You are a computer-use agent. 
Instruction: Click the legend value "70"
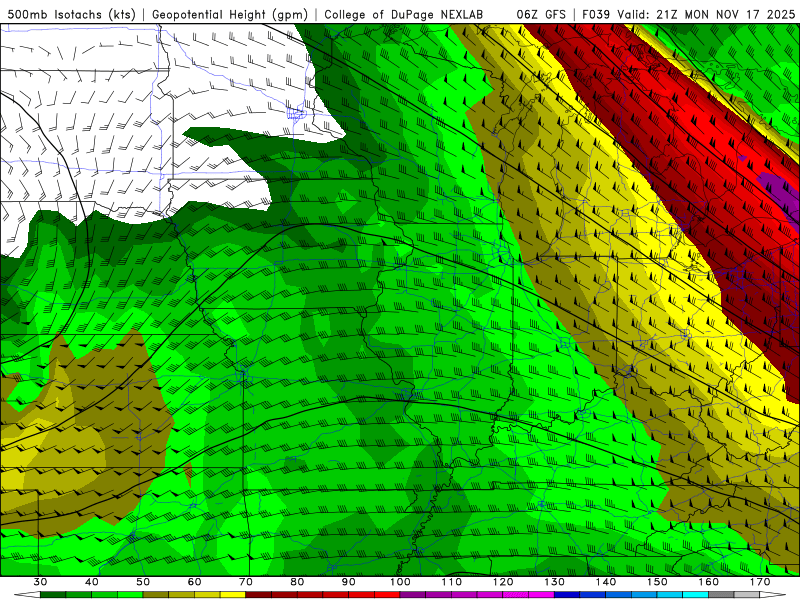(246, 582)
